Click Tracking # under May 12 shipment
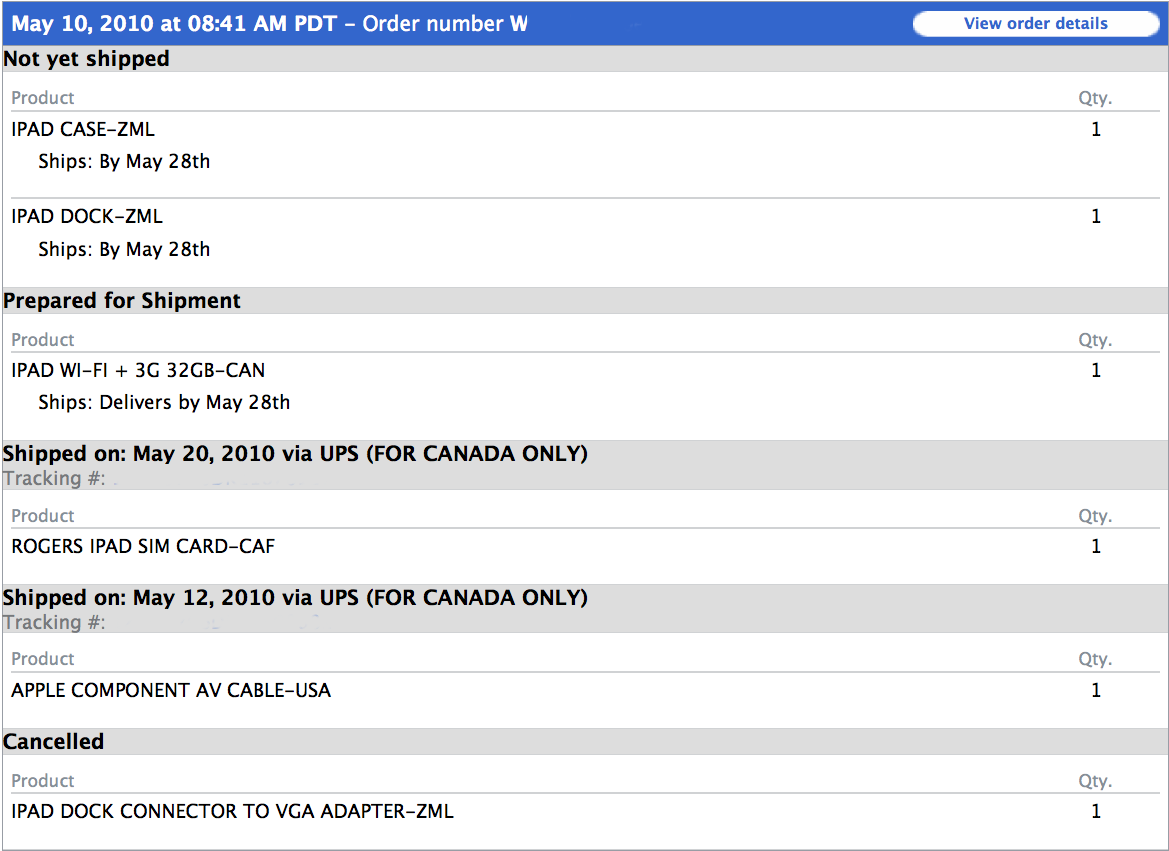The image size is (1169, 851). pyautogui.click(x=54, y=623)
